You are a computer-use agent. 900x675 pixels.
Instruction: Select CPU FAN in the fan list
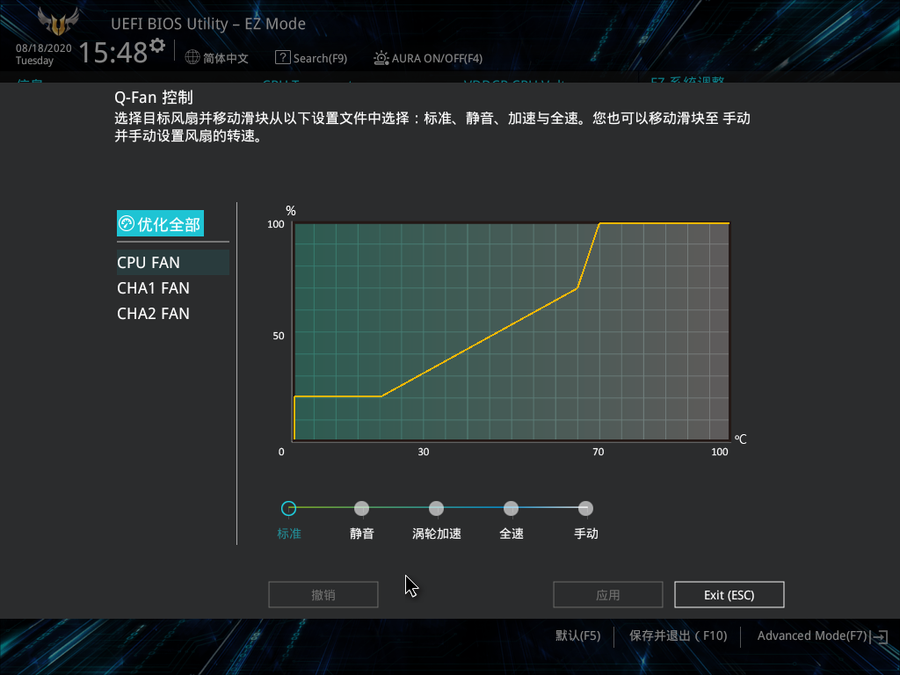[149, 263]
